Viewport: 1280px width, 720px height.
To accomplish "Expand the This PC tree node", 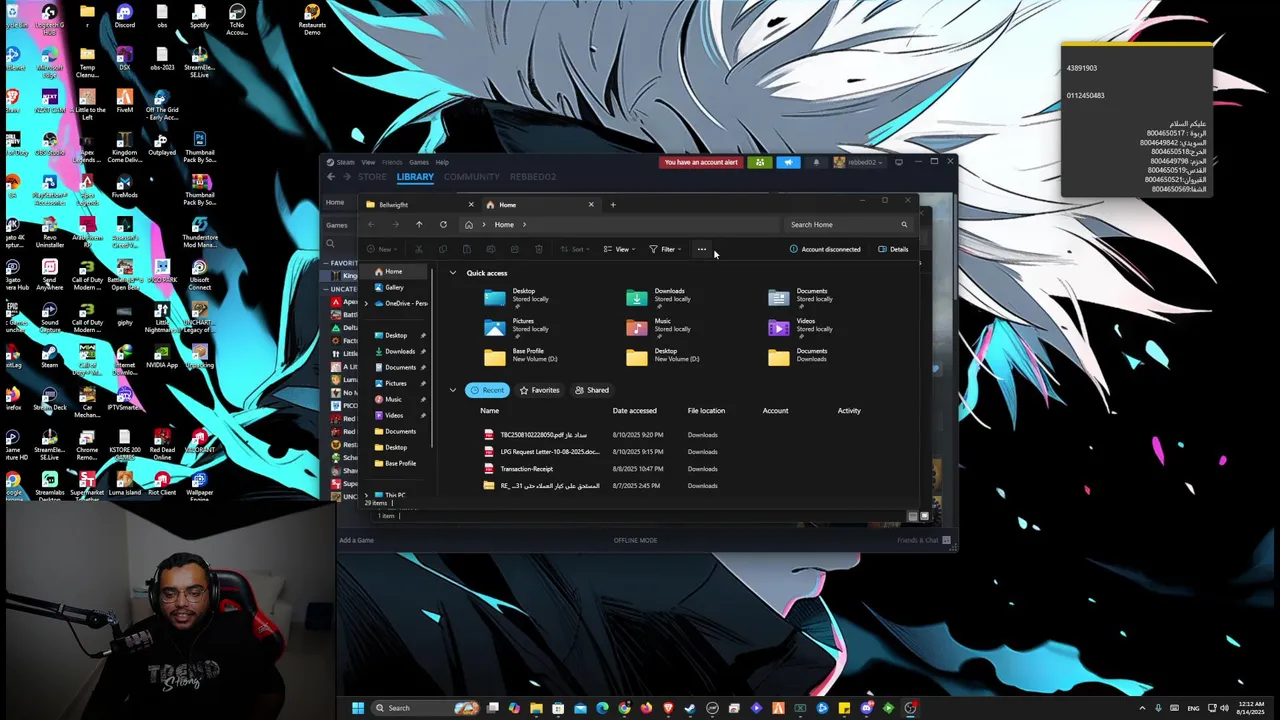I will coord(366,495).
